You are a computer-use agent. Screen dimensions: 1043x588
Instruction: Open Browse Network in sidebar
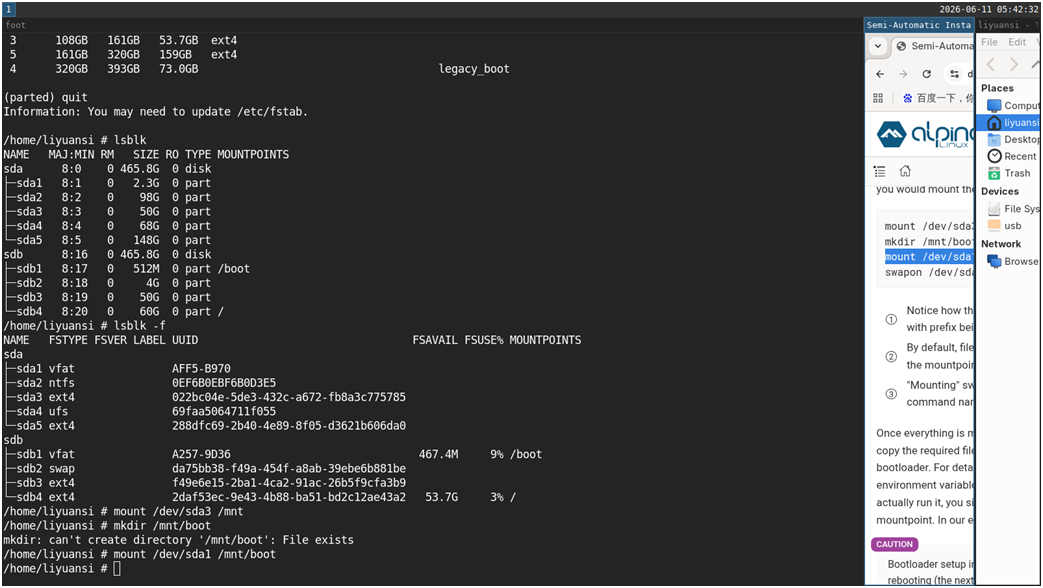tap(1012, 261)
